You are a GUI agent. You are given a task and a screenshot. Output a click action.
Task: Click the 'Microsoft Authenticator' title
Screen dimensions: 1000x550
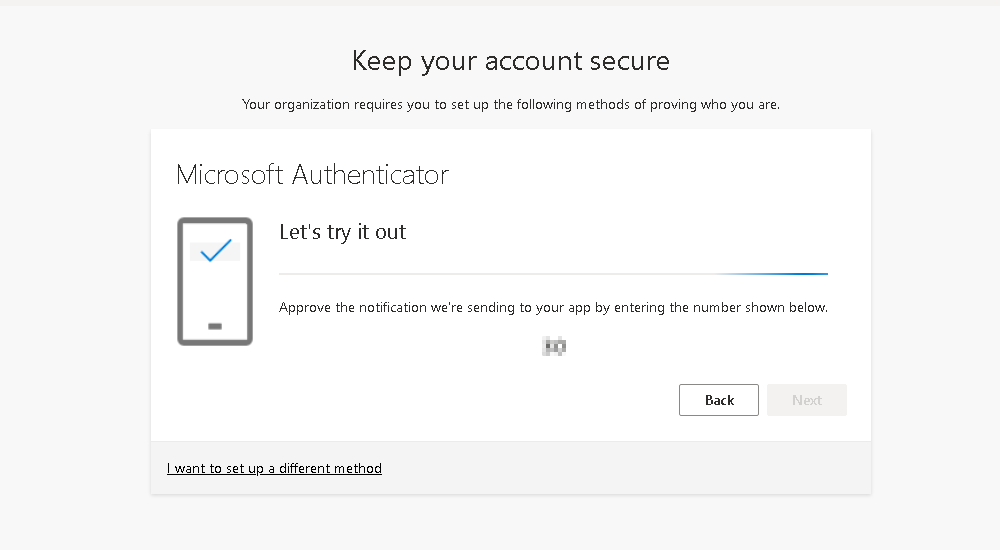(312, 175)
